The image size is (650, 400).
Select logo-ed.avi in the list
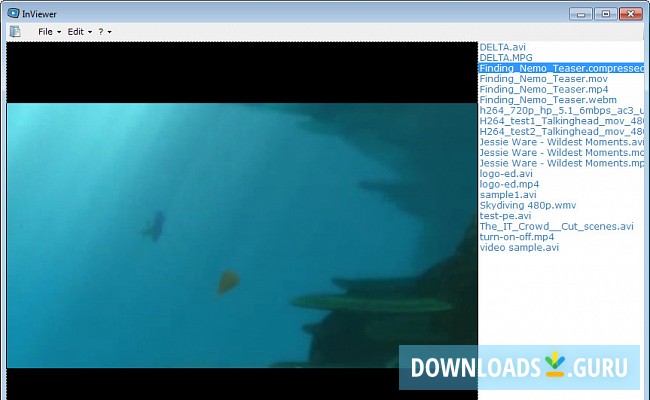coord(506,174)
